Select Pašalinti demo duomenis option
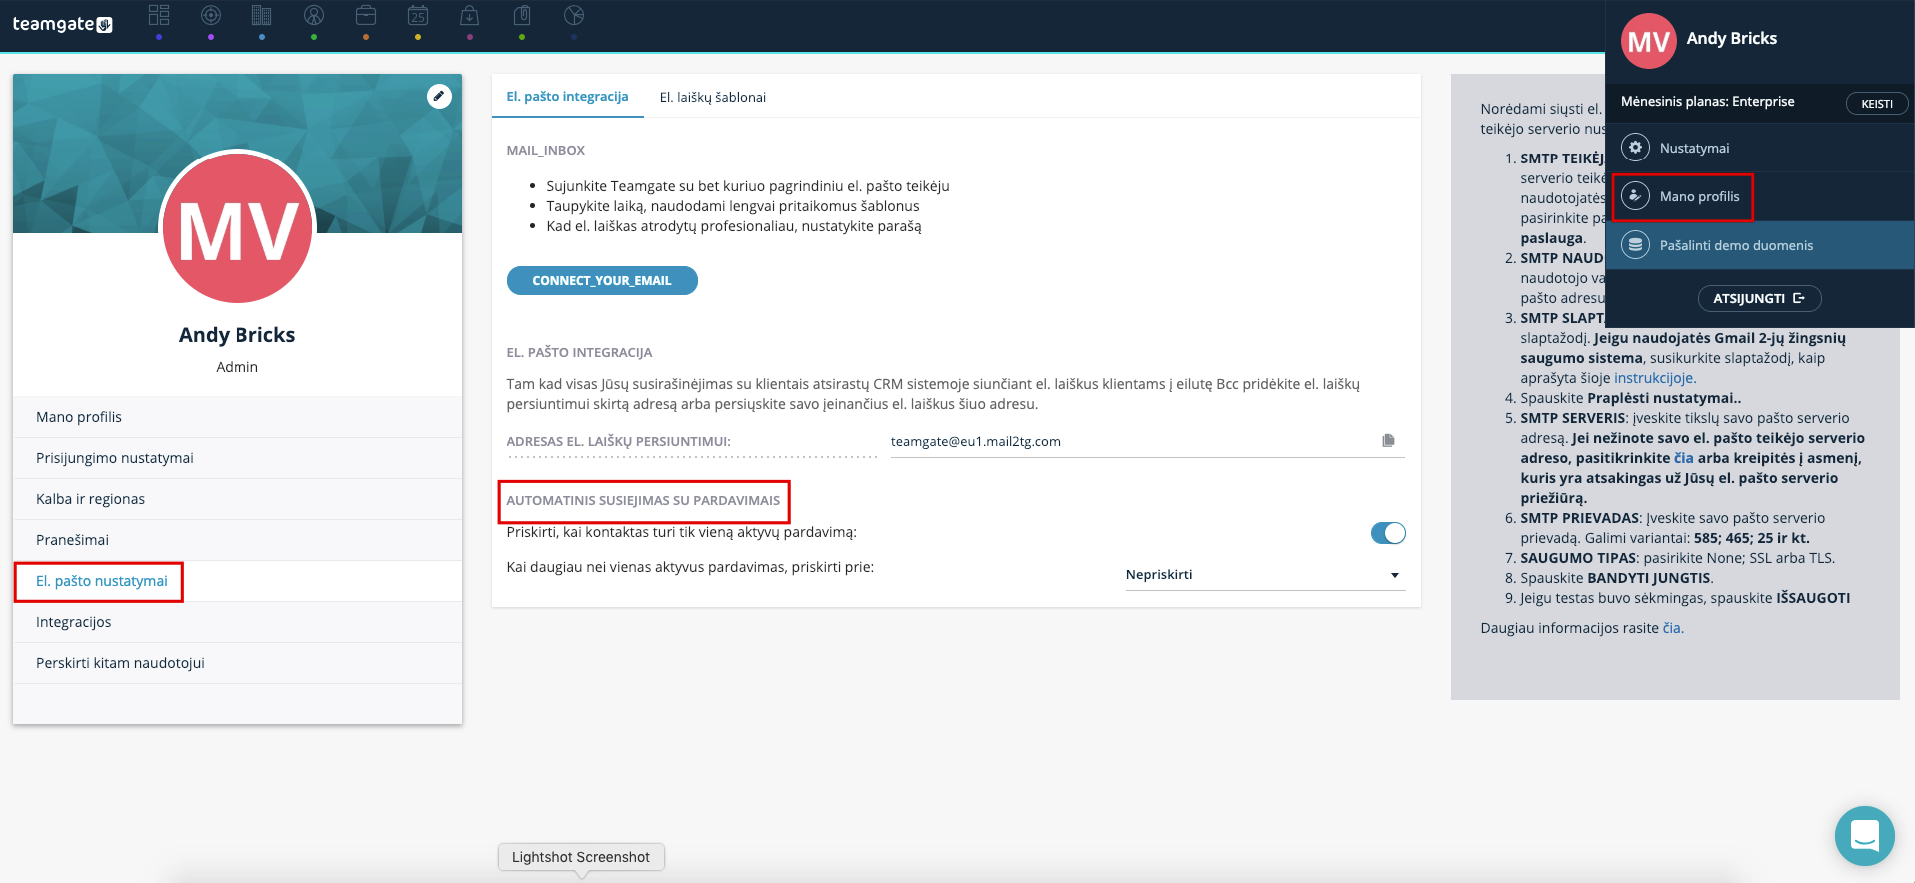Image resolution: width=1915 pixels, height=883 pixels. (x=1759, y=245)
